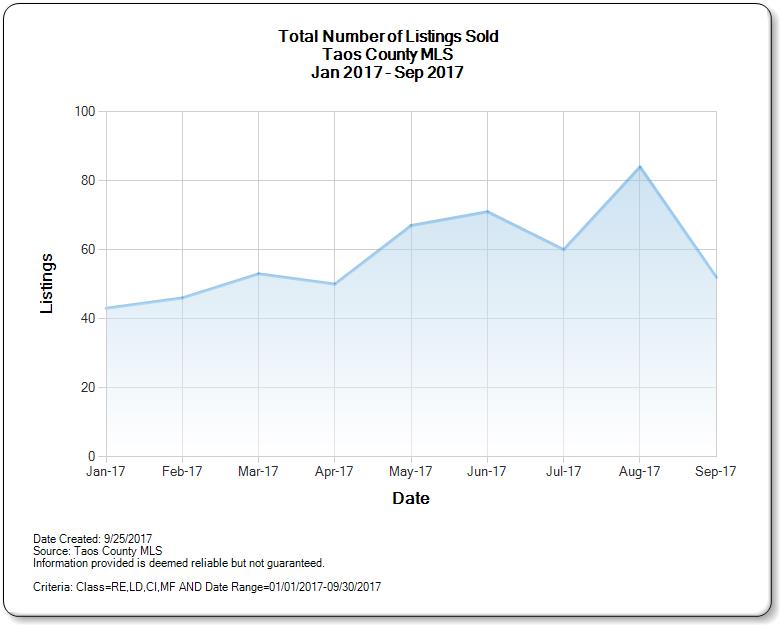Select the 'Jan 2017 - Sep 2017' subtitle
Viewport: 780px width, 625px height.
pos(388,73)
